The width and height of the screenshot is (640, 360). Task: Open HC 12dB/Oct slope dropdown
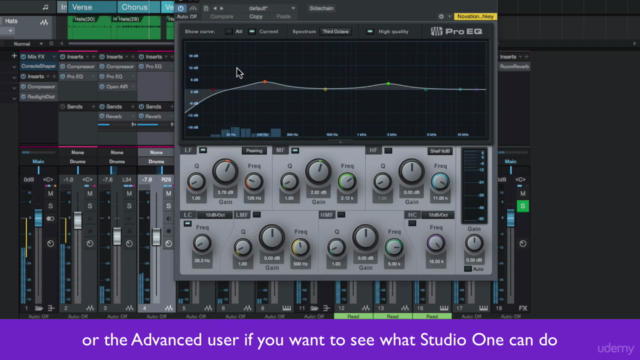(x=438, y=215)
